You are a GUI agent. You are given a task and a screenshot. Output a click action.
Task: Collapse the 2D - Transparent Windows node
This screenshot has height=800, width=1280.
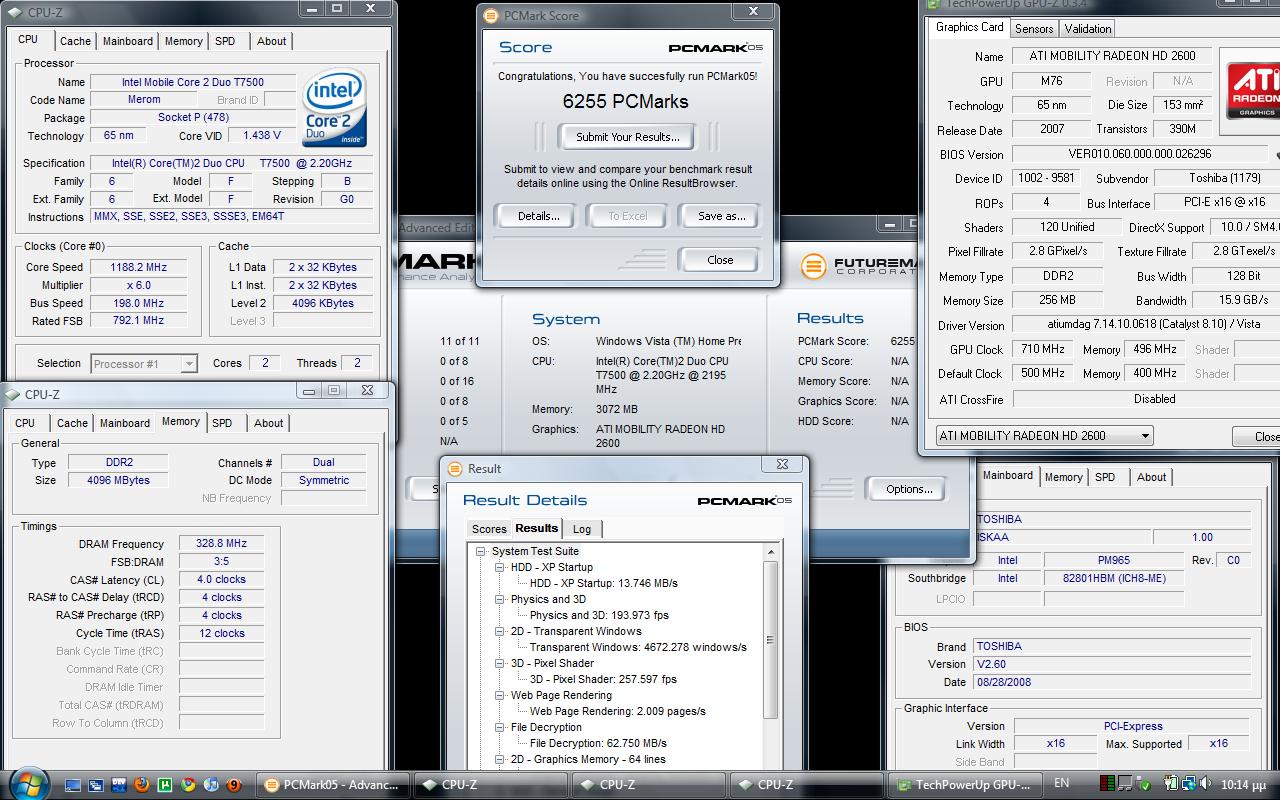500,631
